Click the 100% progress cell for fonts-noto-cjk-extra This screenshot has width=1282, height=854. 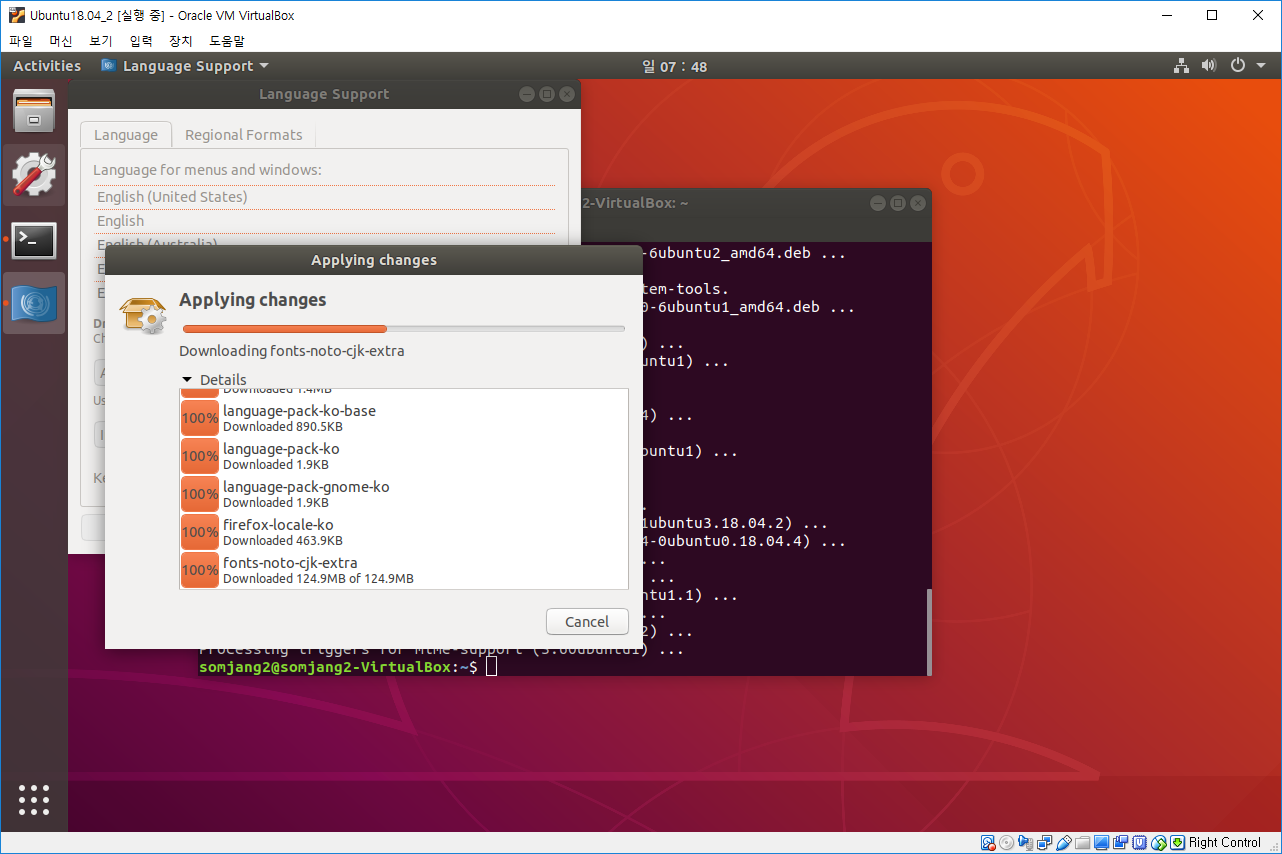point(200,570)
